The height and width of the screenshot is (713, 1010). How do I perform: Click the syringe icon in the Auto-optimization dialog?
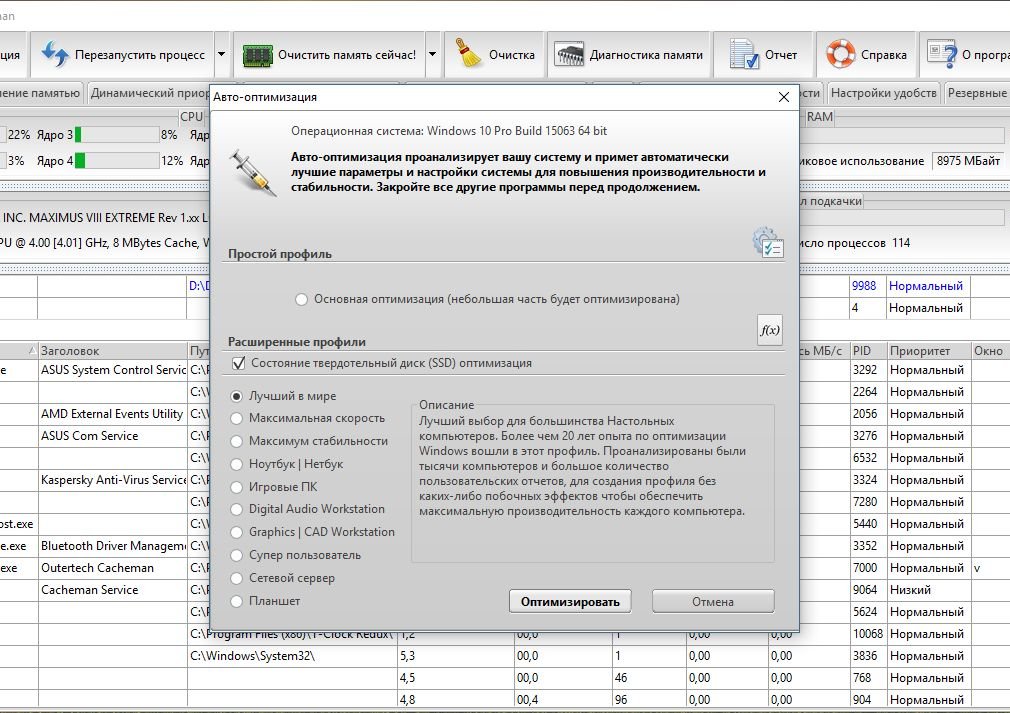pyautogui.click(x=252, y=173)
